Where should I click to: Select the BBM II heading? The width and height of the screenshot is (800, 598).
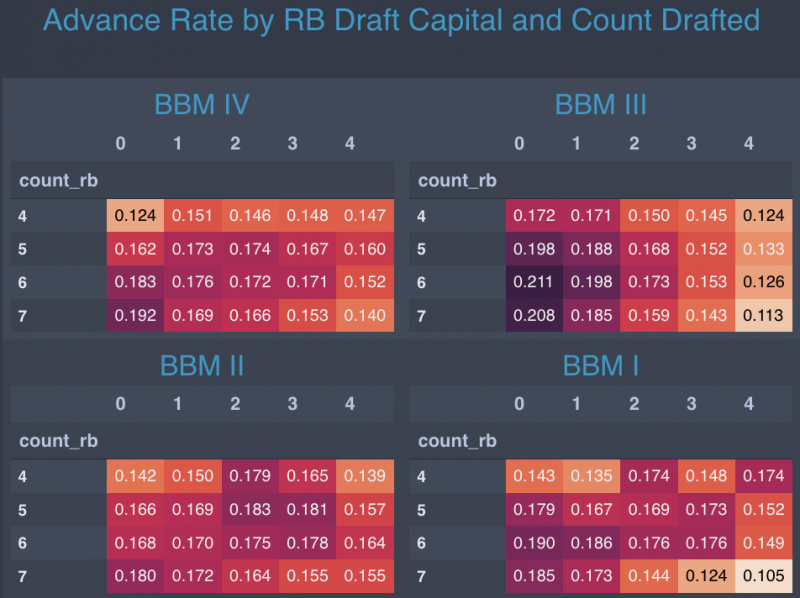[201, 365]
